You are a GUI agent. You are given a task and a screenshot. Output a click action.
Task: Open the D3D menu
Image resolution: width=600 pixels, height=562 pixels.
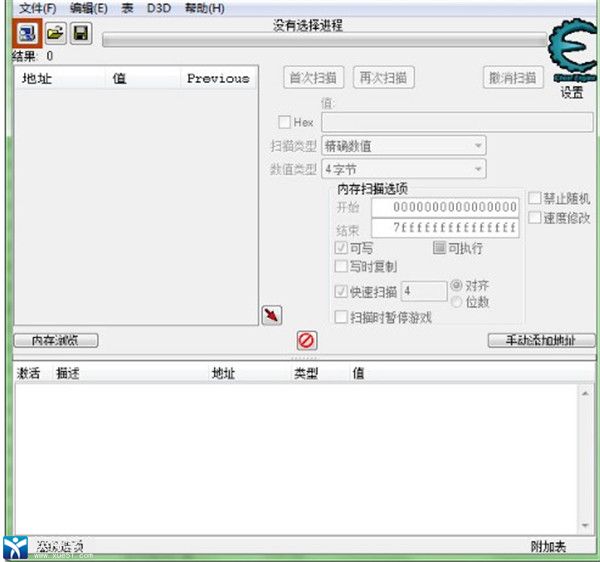[x=159, y=8]
